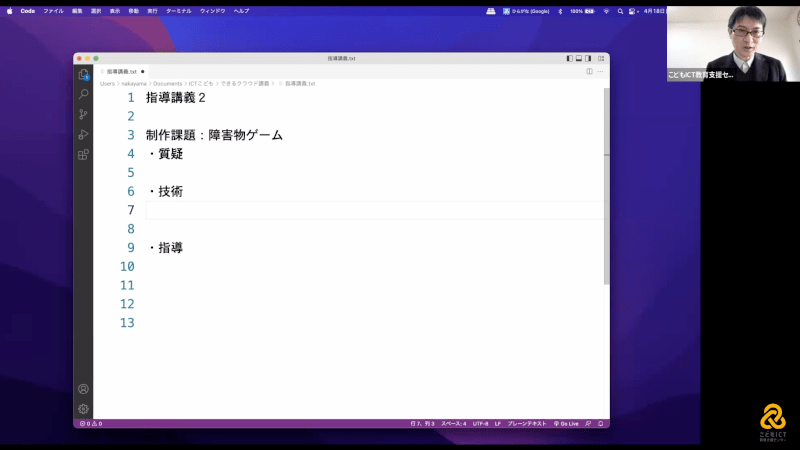Open the Run and Debug view
This screenshot has height=450, width=800.
coord(83,134)
